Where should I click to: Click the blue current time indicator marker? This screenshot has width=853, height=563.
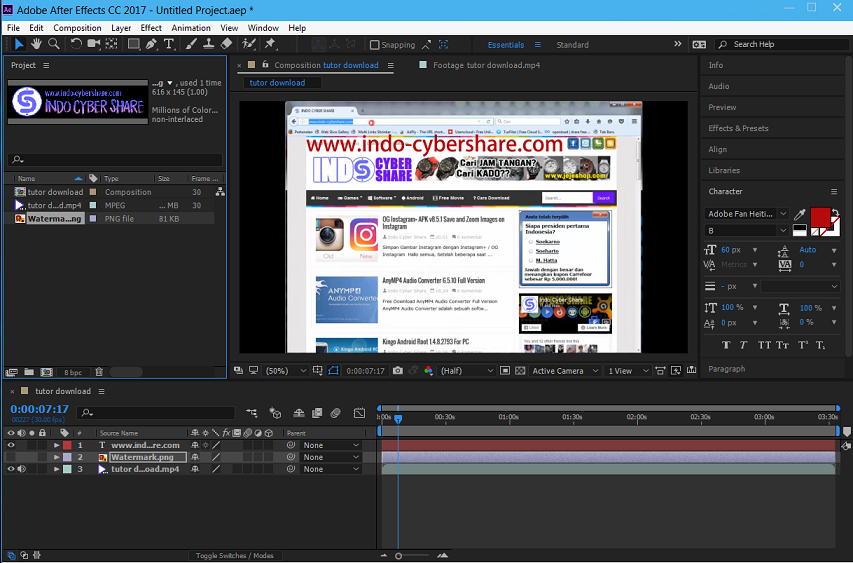(398, 418)
